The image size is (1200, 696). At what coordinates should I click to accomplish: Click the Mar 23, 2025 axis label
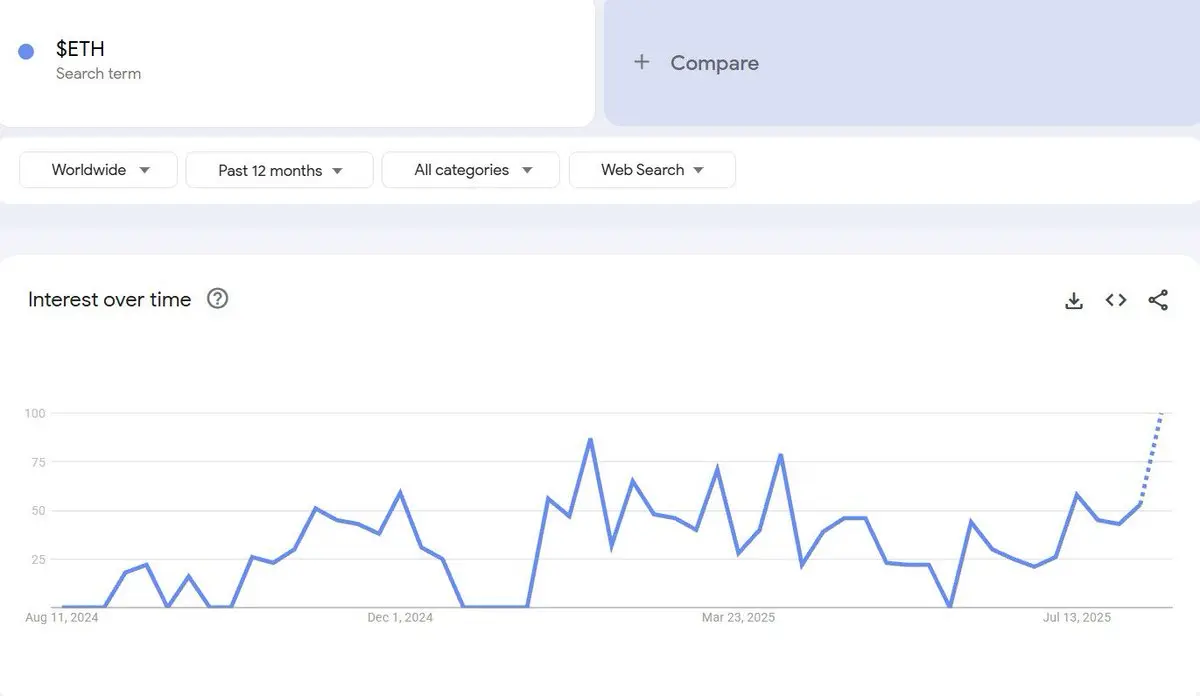738,618
